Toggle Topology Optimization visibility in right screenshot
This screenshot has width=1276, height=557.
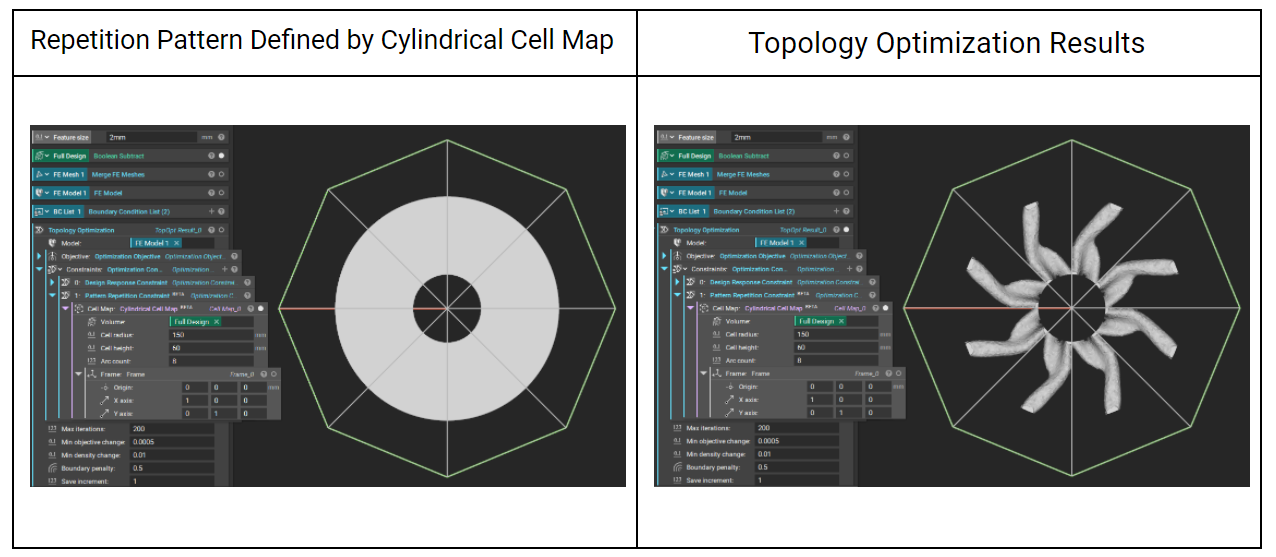tap(846, 230)
